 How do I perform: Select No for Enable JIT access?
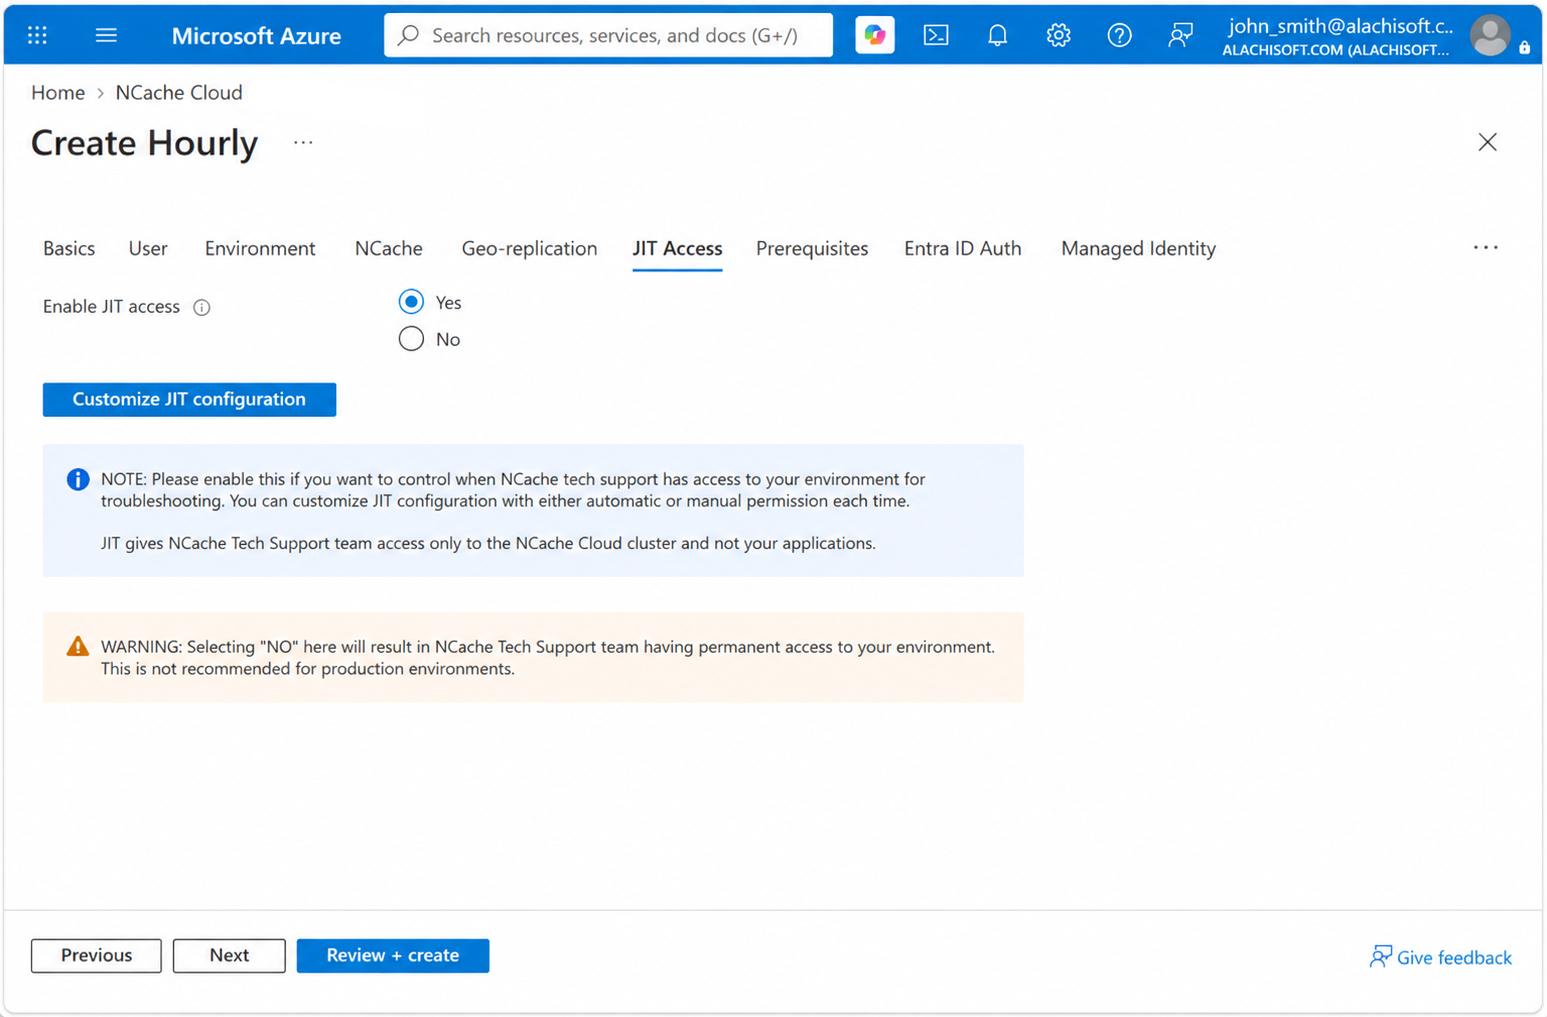point(411,339)
